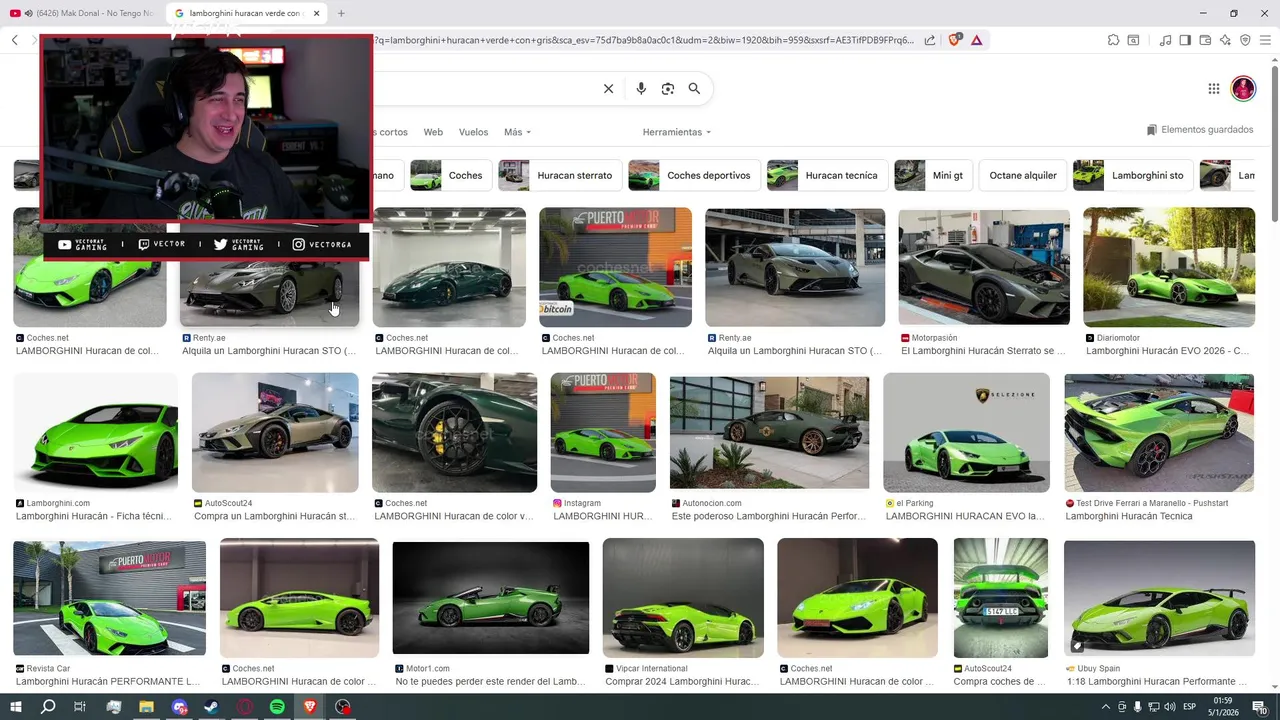Open the taskbar clock showing 01:59
This screenshot has height=720, width=1280.
(x=1222, y=707)
